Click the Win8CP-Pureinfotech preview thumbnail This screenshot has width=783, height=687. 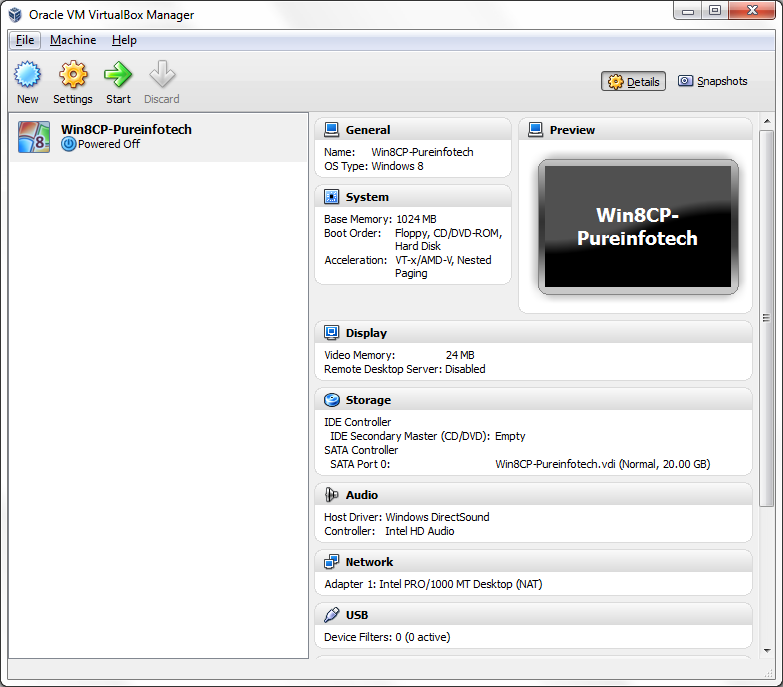point(638,227)
